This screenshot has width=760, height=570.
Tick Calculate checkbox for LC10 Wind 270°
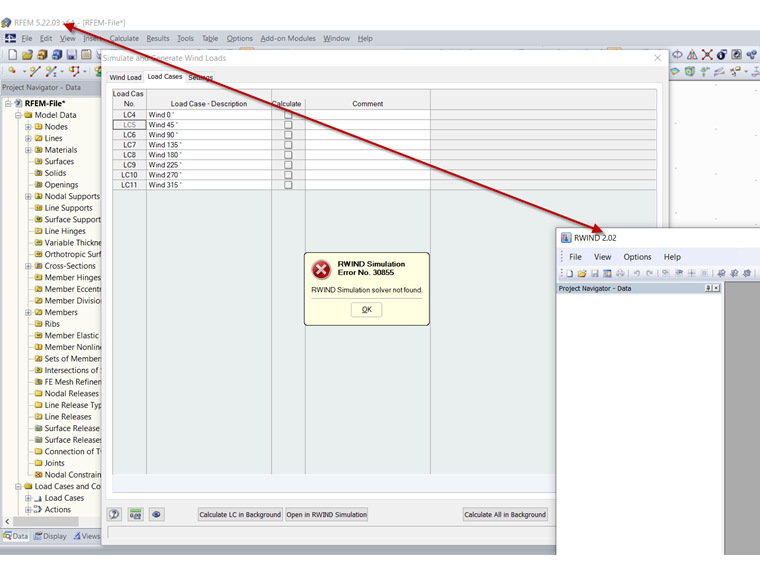pyautogui.click(x=288, y=175)
